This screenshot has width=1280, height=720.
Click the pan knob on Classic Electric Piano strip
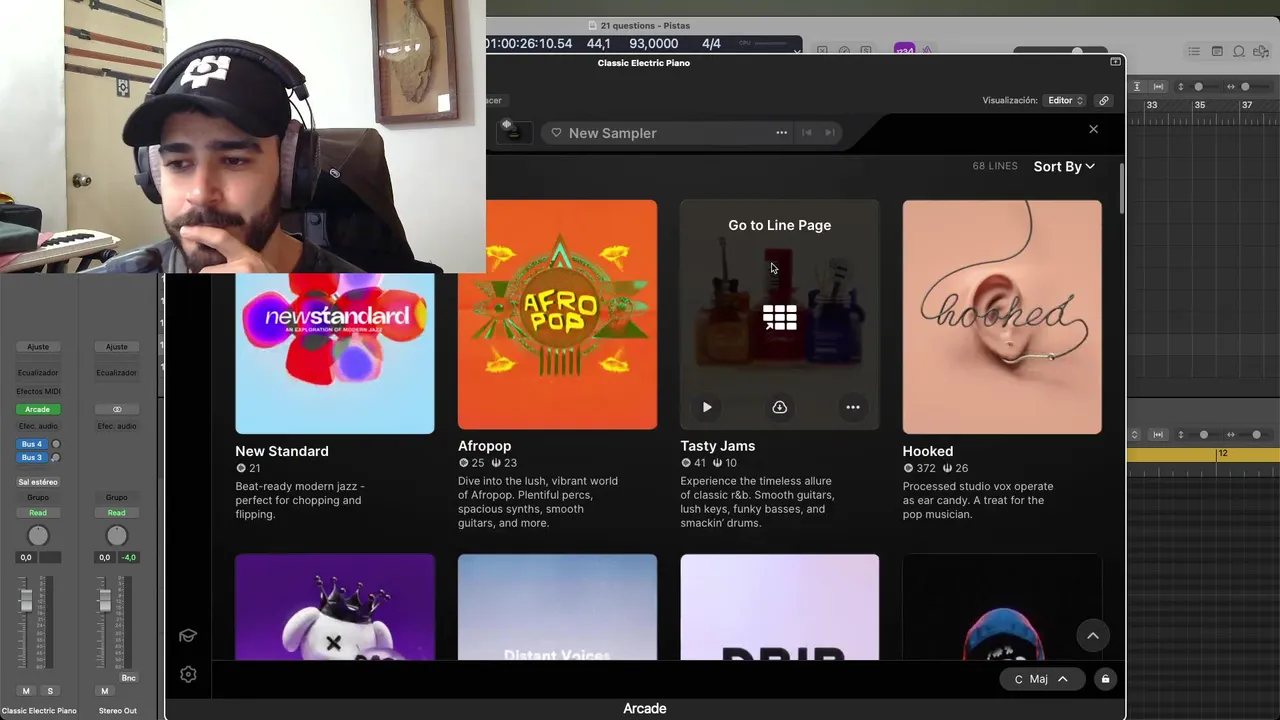pos(37,537)
